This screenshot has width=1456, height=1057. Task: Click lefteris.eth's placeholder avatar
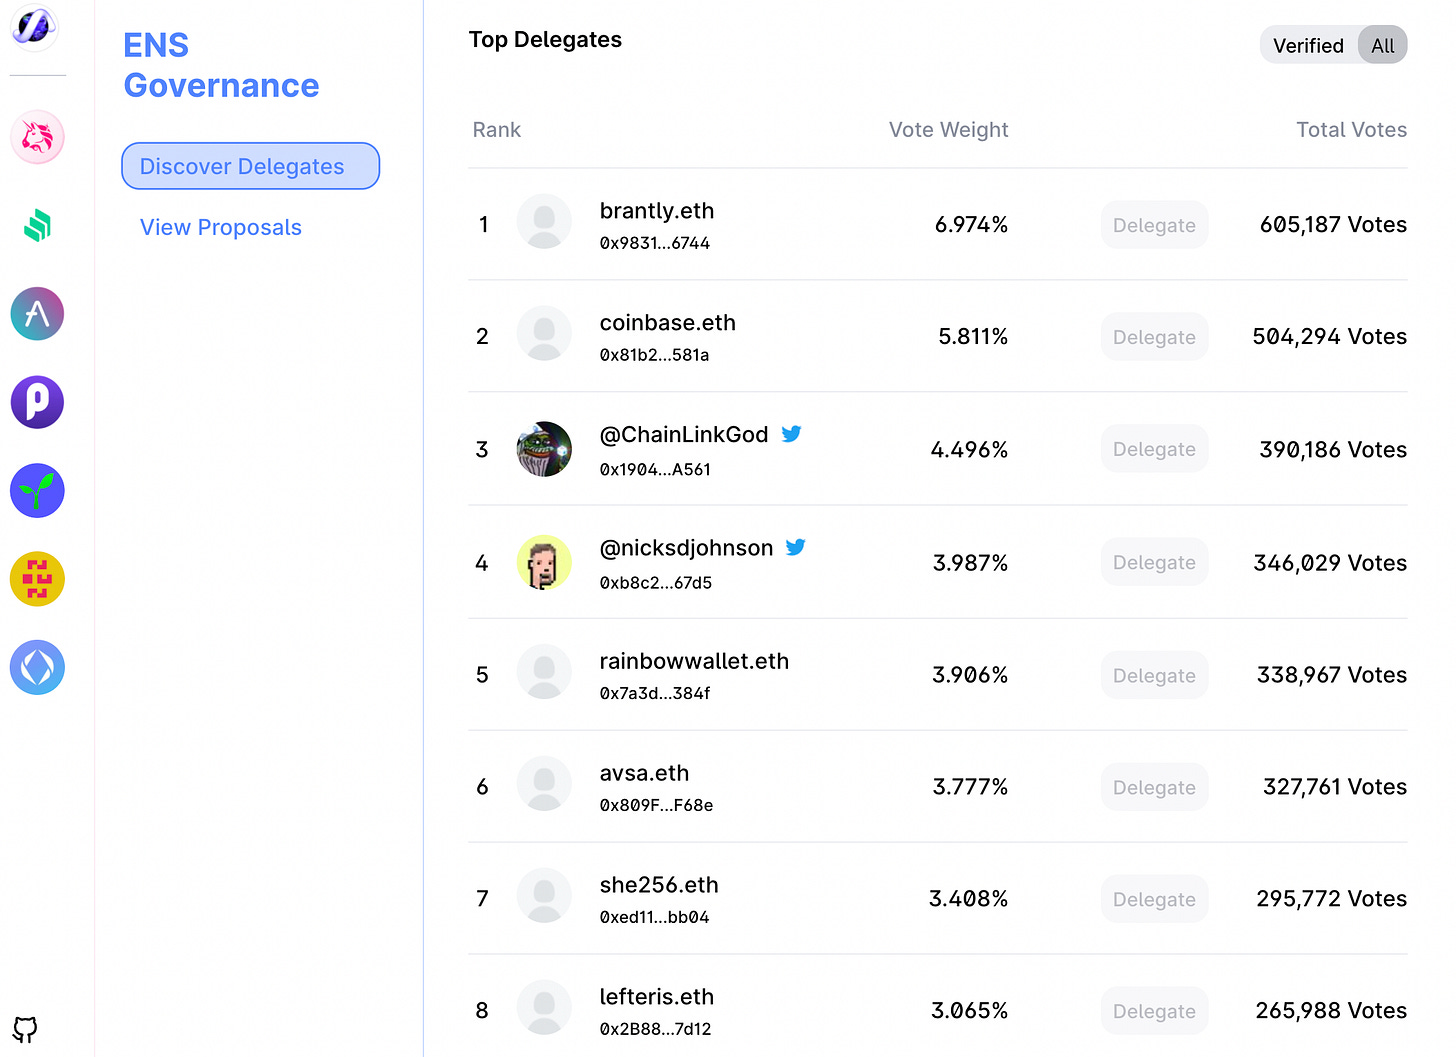[x=544, y=1007]
